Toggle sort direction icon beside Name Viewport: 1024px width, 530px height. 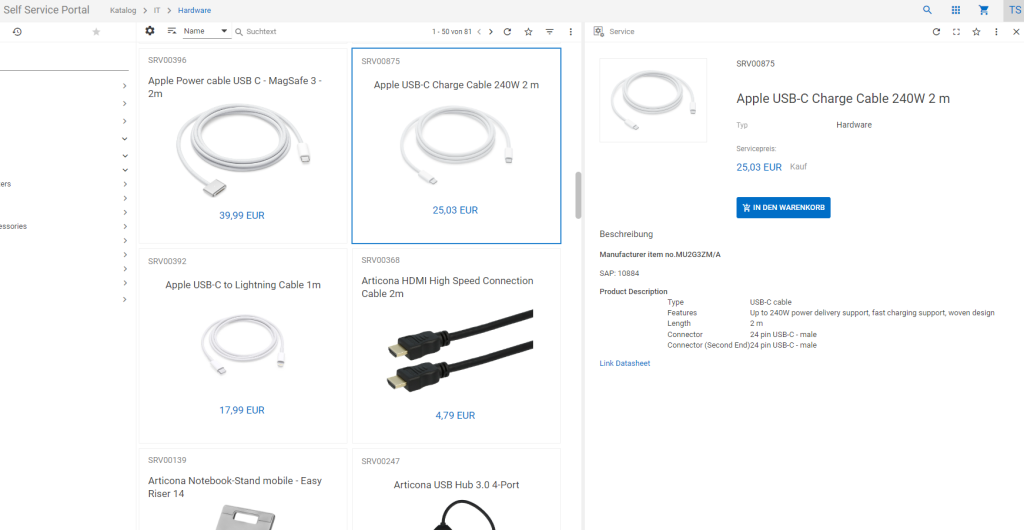pos(172,31)
